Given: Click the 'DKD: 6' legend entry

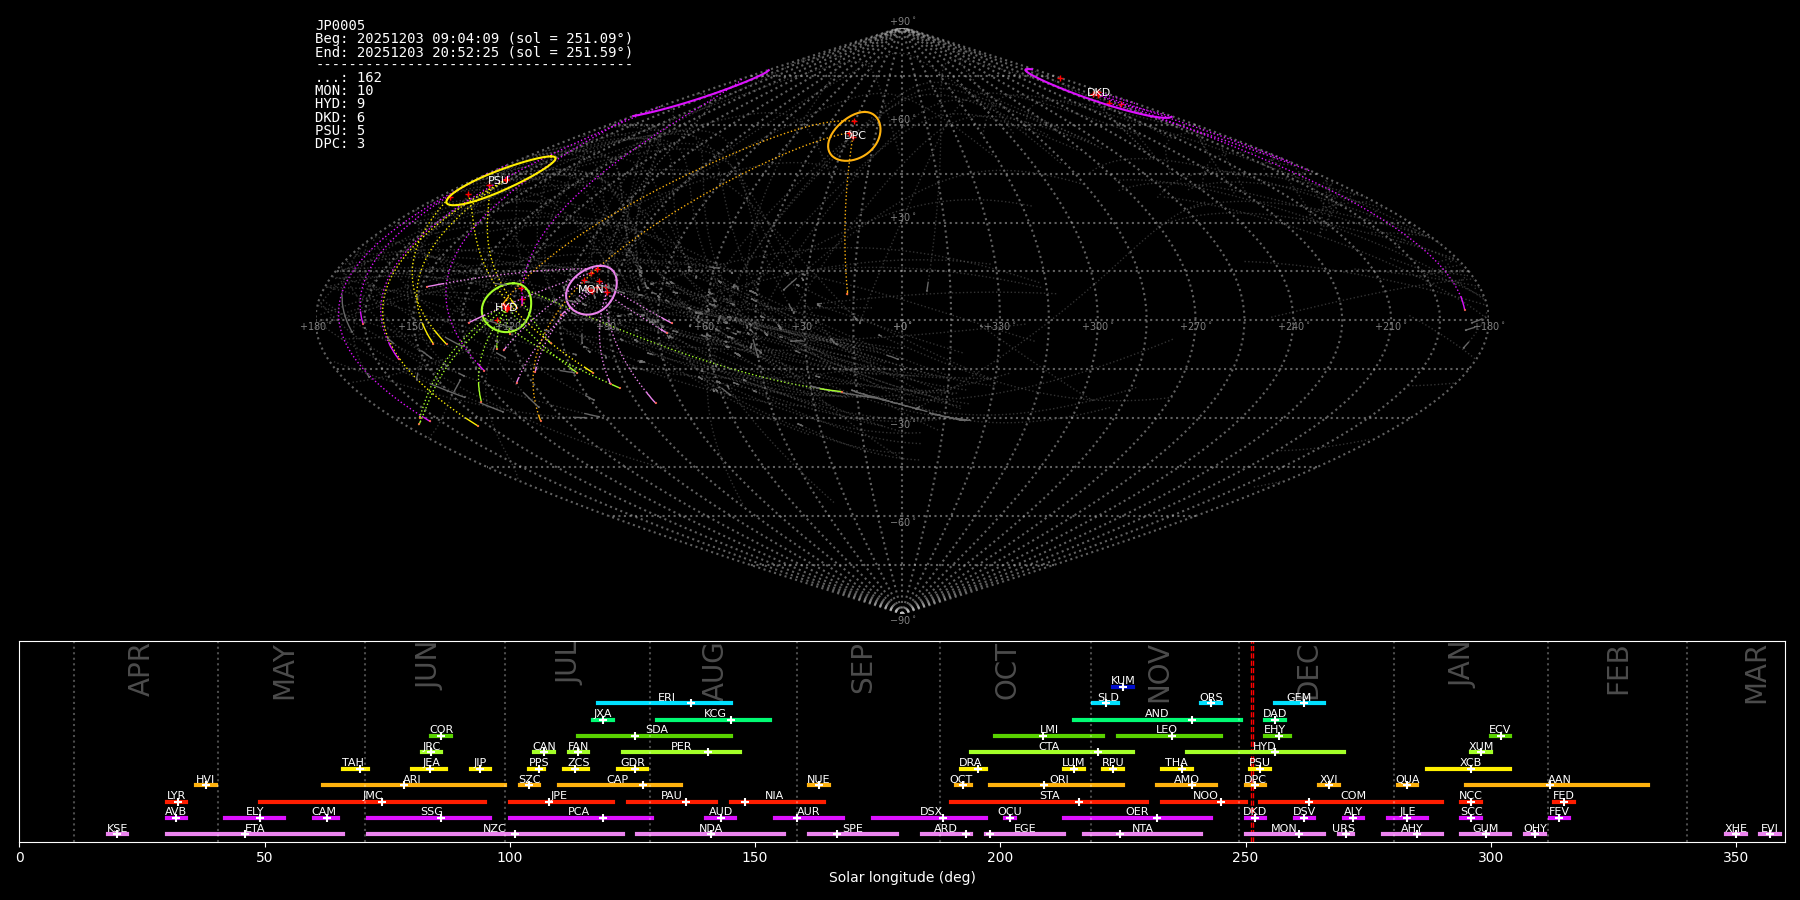Looking at the screenshot, I should coord(340,118).
